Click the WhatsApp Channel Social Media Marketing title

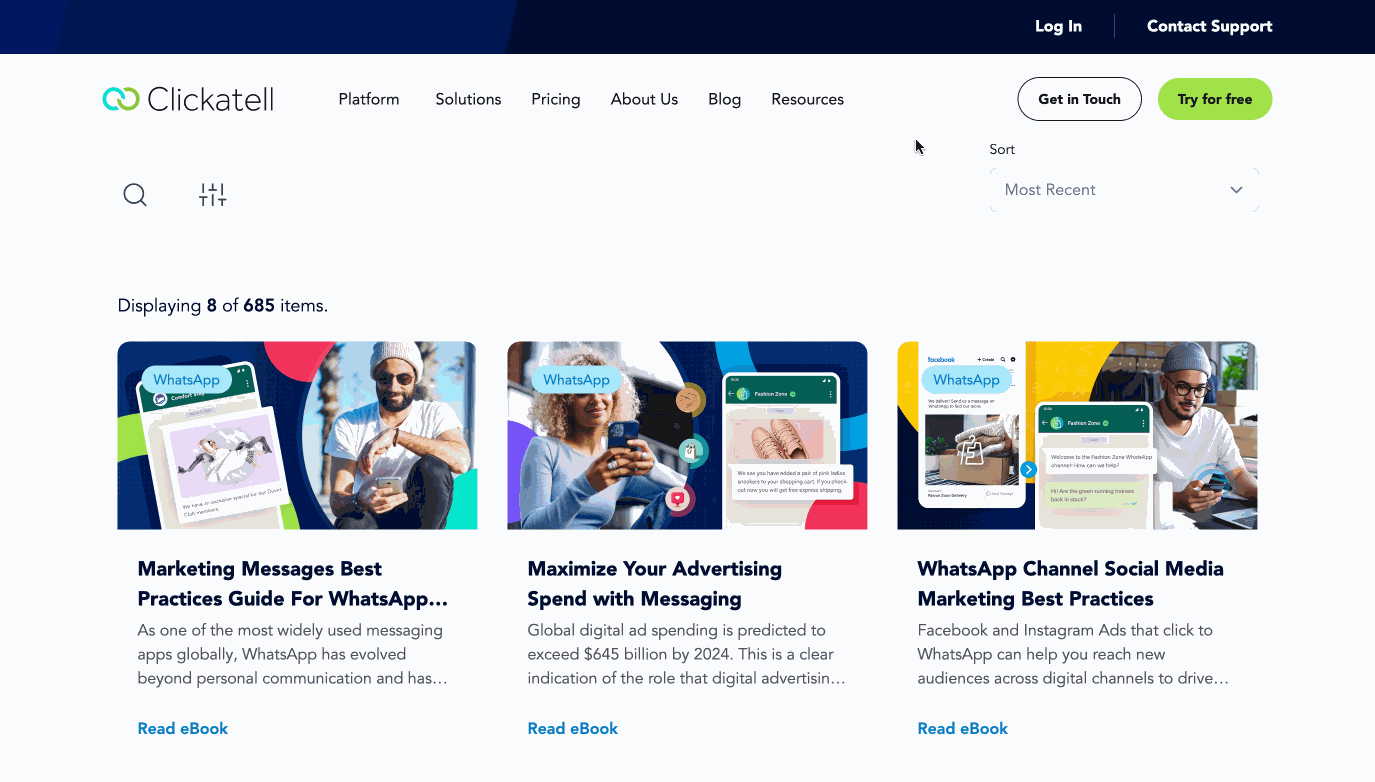click(1070, 584)
